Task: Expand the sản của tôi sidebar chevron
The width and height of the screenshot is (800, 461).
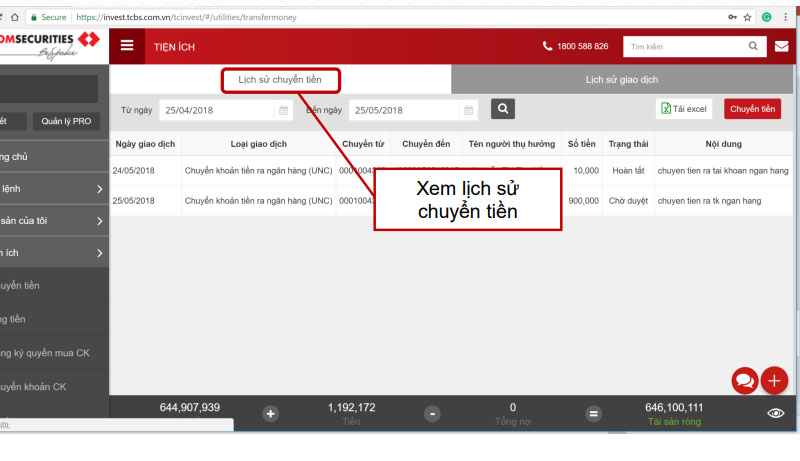Action: 99,221
